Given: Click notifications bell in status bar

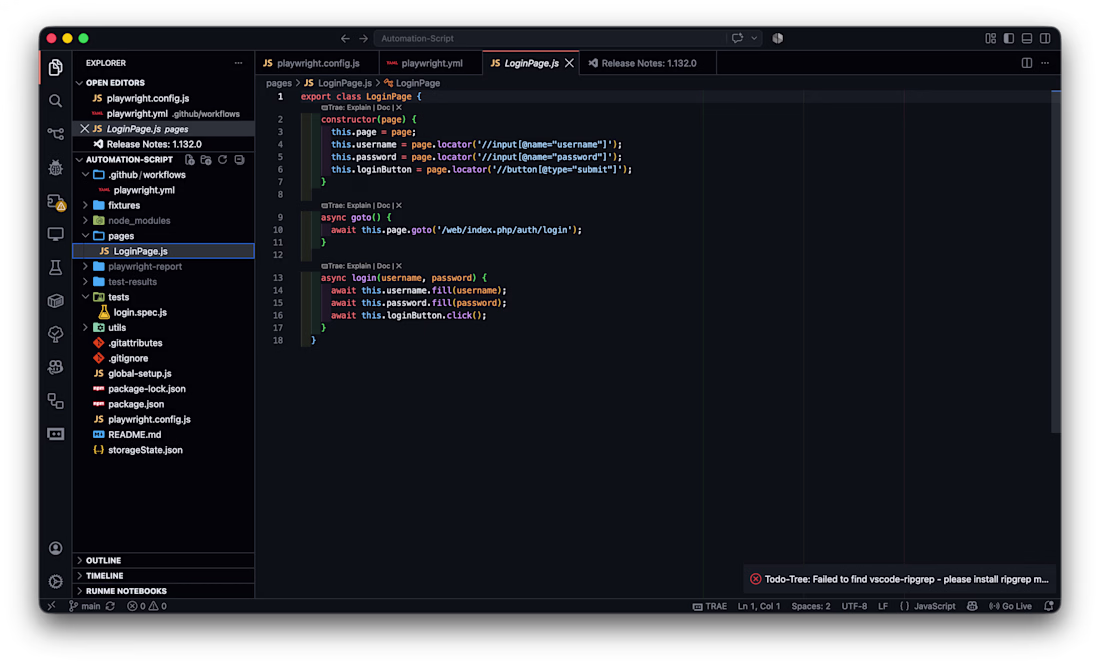Looking at the screenshot, I should click(1048, 606).
